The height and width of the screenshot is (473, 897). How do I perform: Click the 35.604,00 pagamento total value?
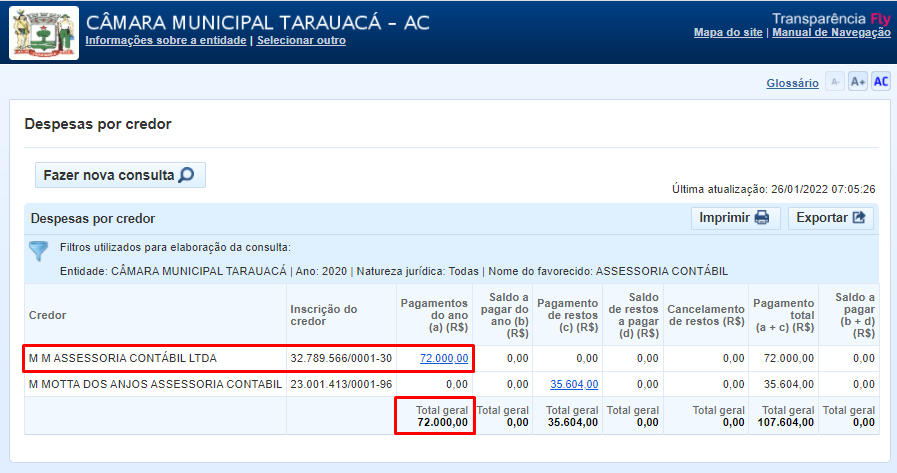[x=788, y=384]
